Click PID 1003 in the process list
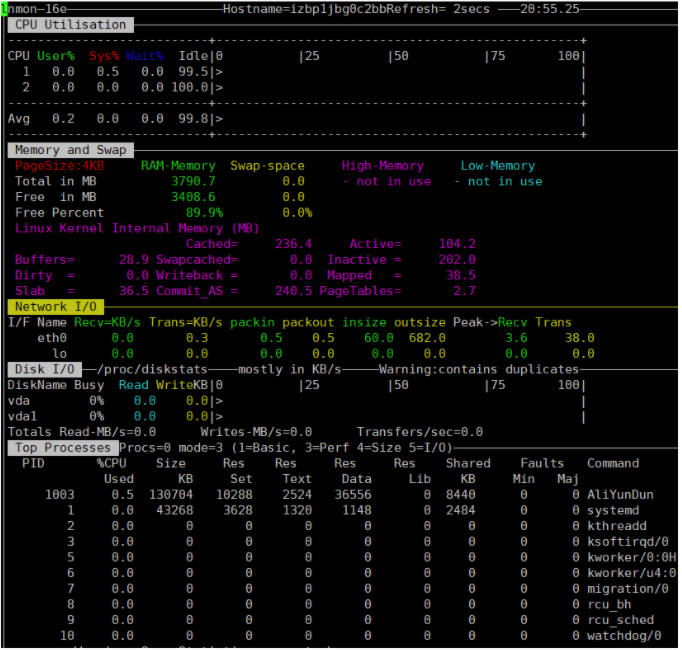Screen dimensions: 682x650 [60, 495]
